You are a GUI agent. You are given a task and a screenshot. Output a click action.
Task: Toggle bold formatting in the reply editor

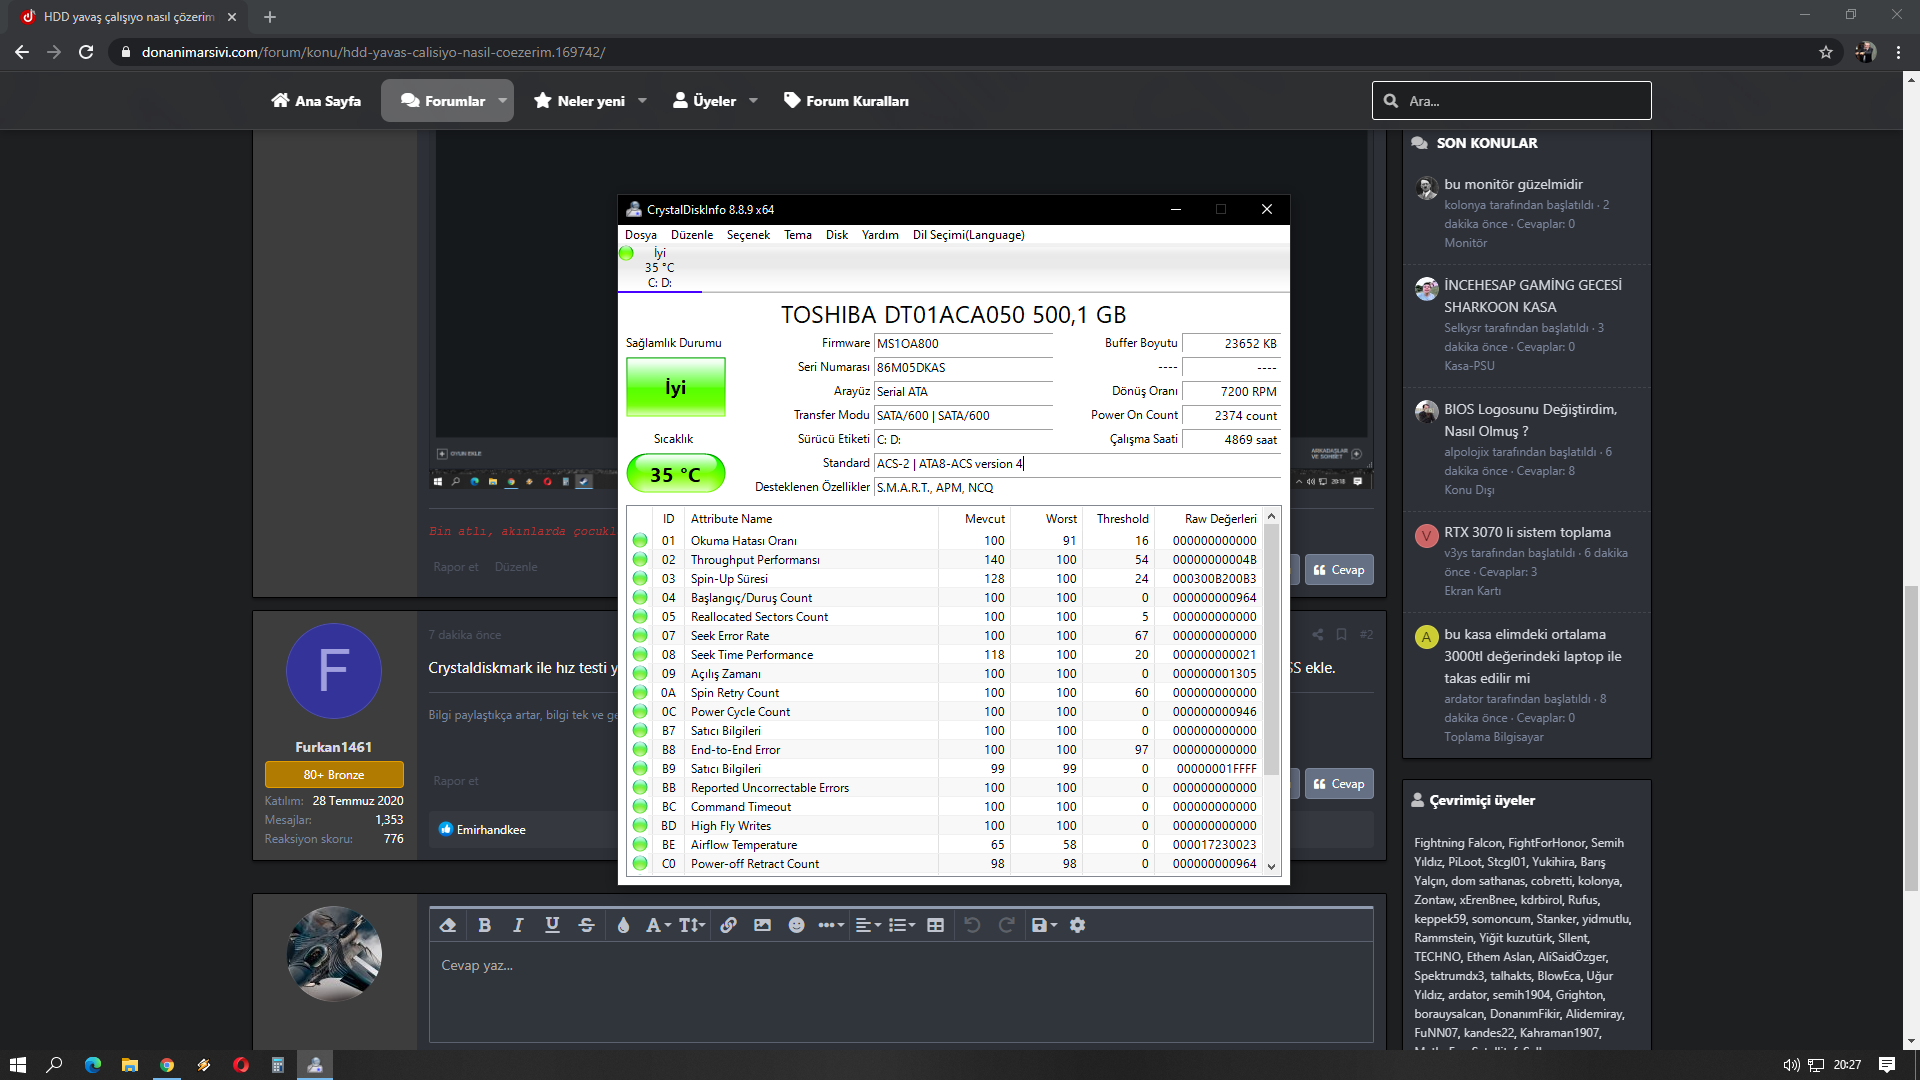(x=484, y=925)
